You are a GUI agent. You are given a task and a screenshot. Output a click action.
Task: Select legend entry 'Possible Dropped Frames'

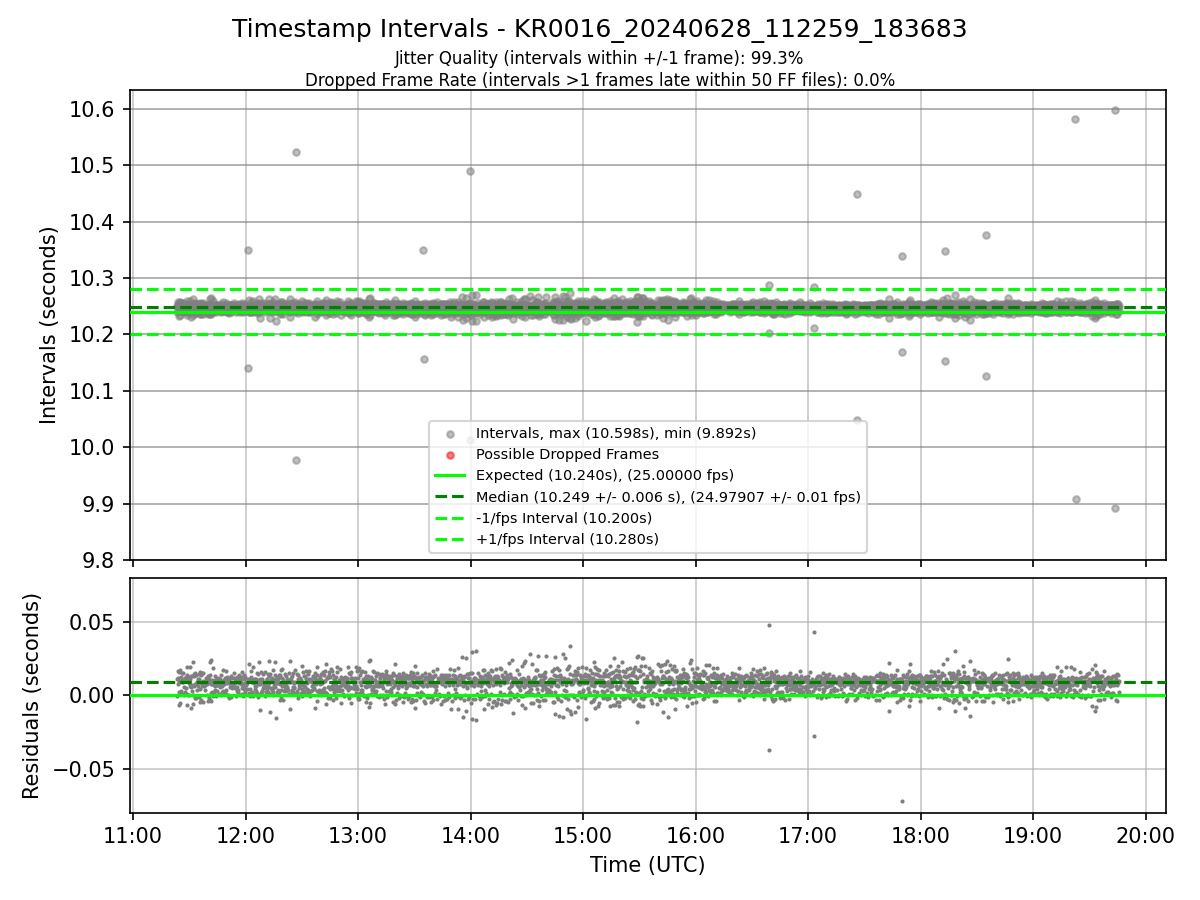coord(567,454)
